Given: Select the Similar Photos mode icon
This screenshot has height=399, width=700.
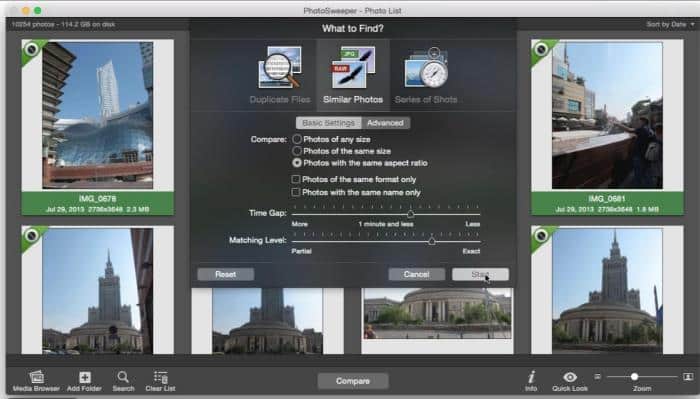Looking at the screenshot, I should click(353, 67).
